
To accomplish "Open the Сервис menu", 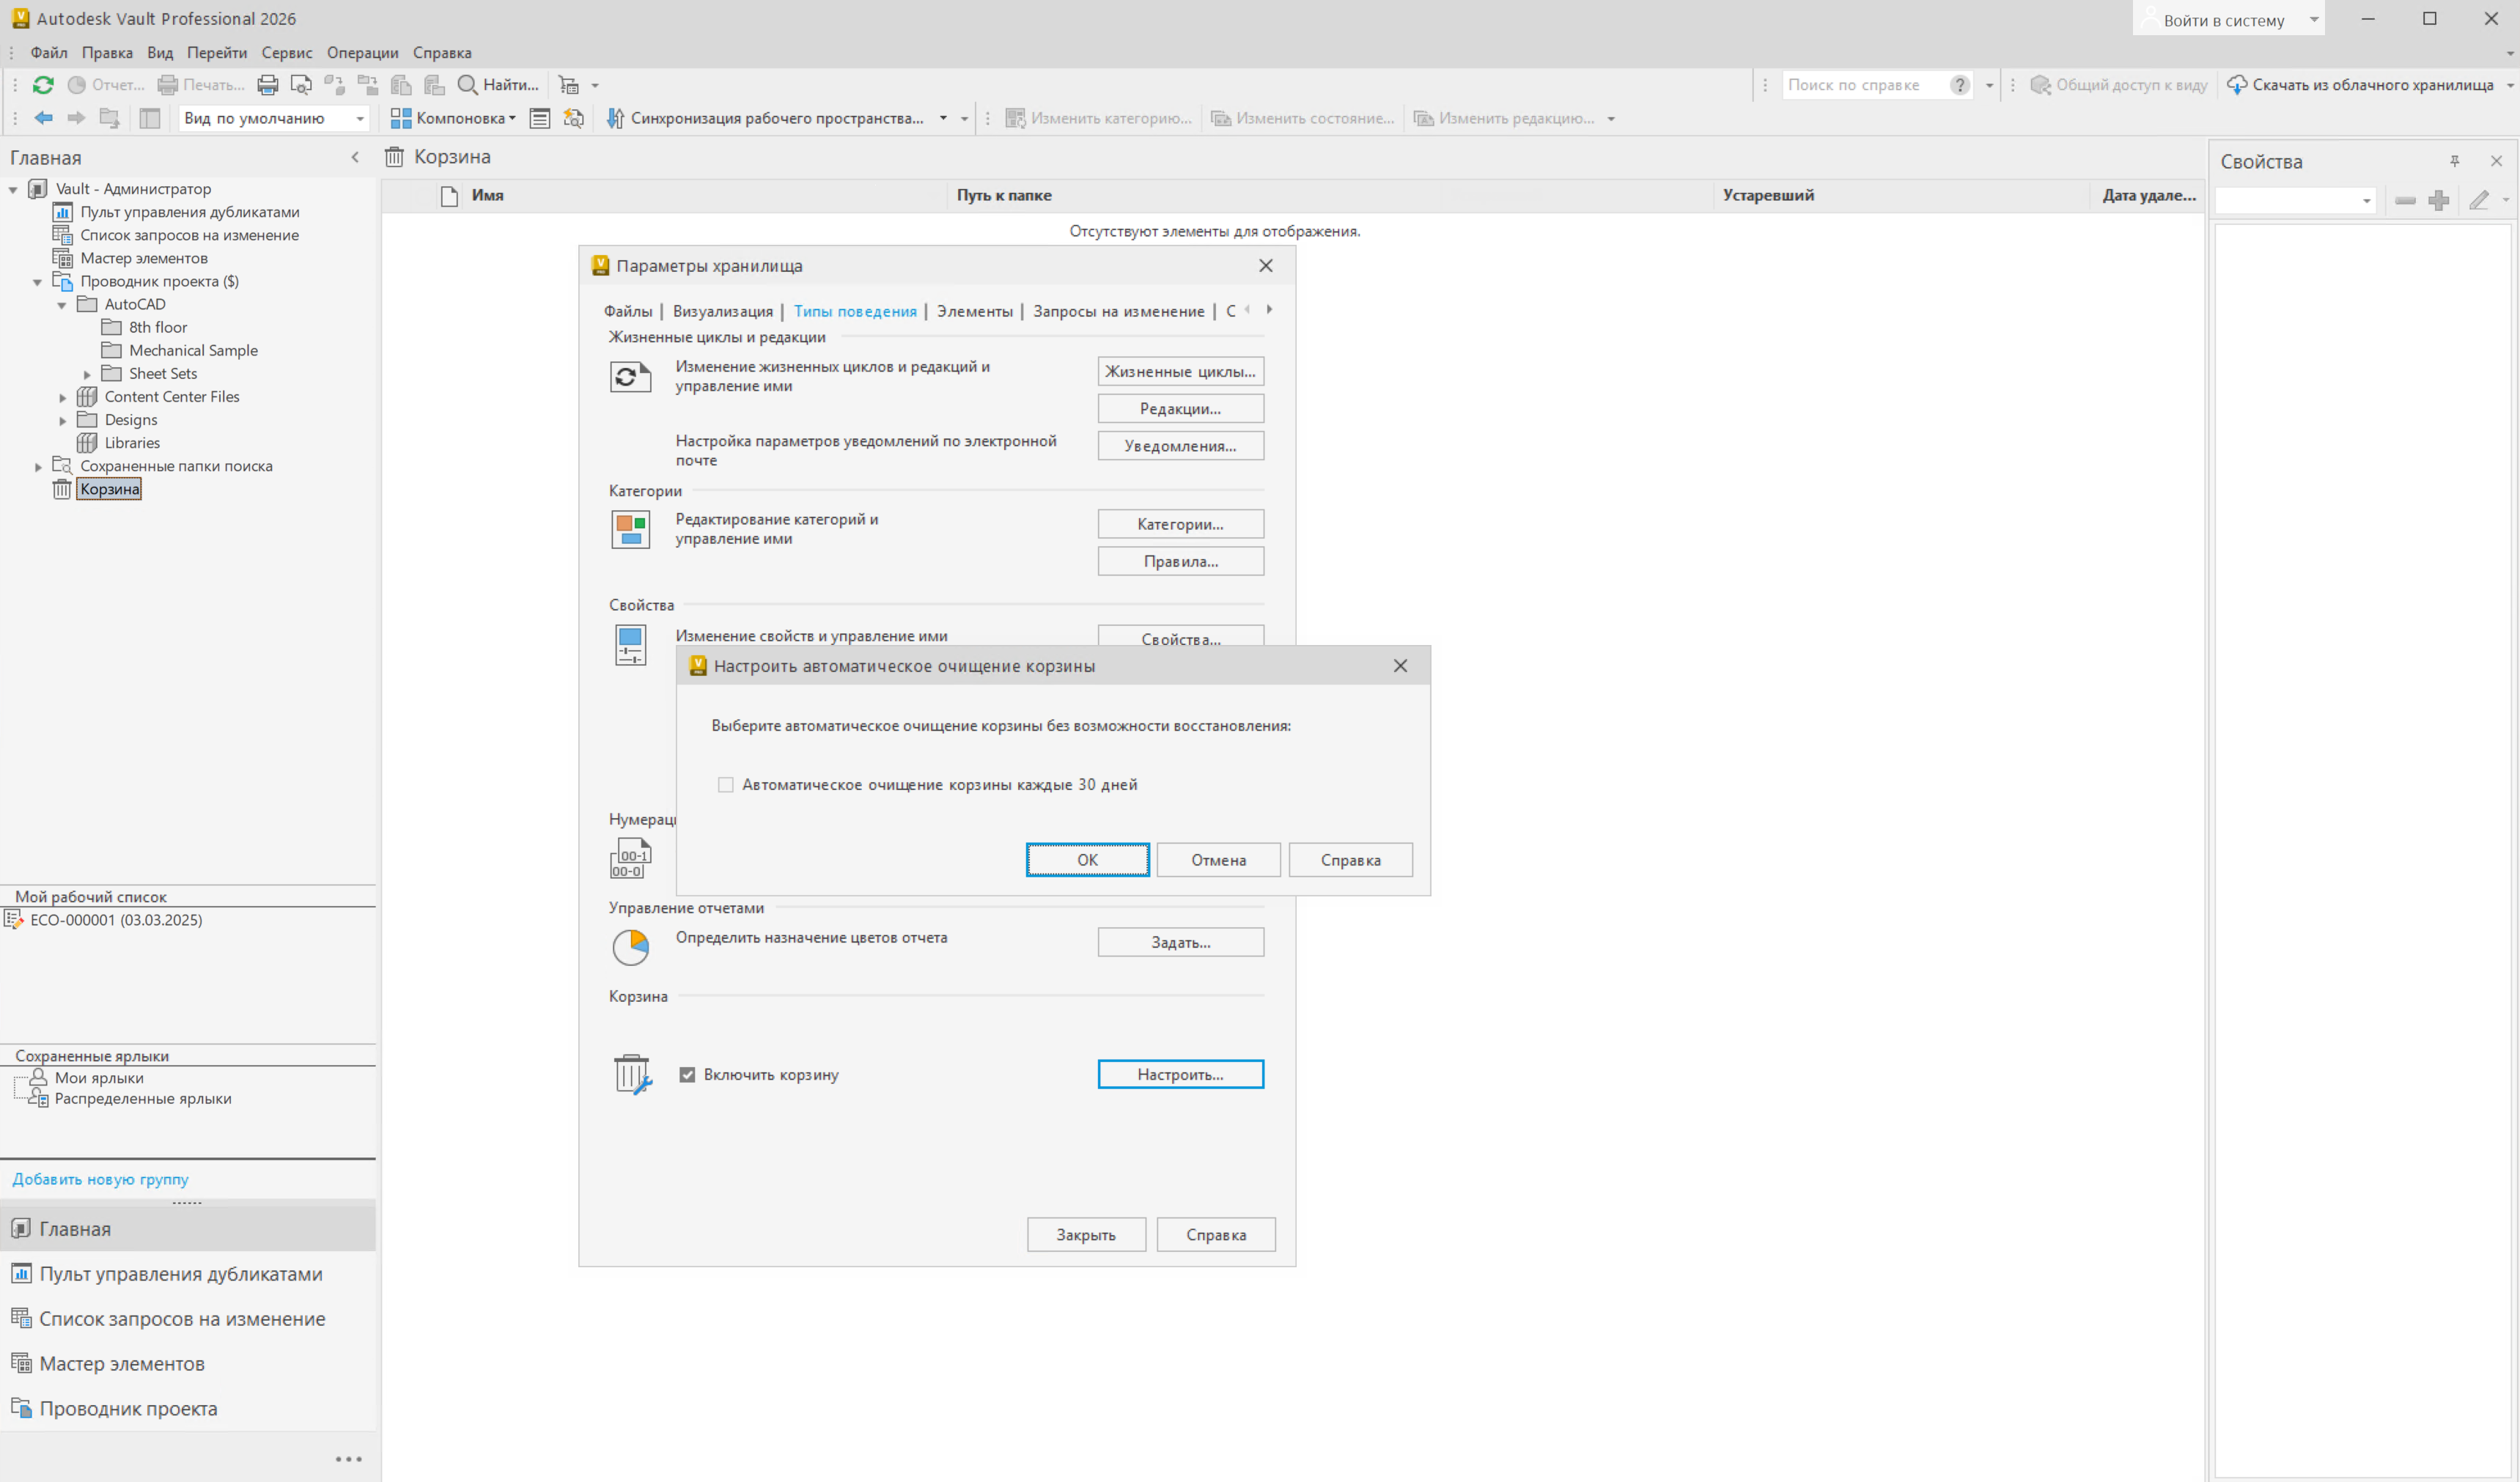I will (286, 53).
